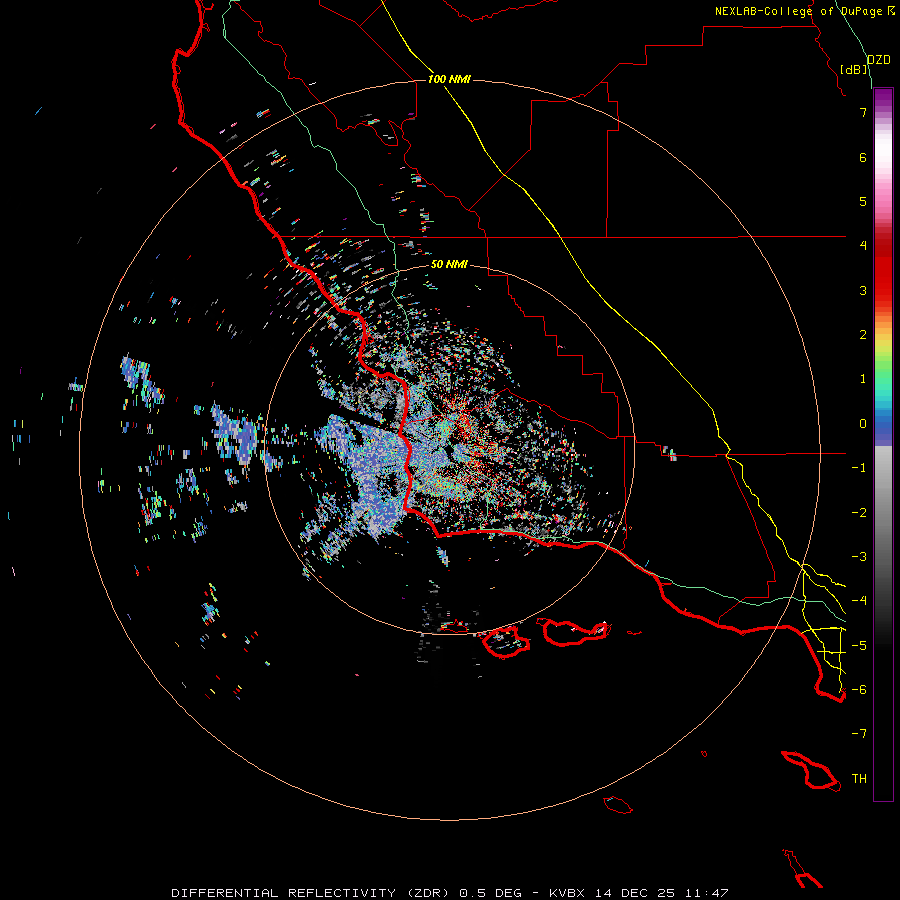This screenshot has width=900, height=900.
Task: Click the "KVBX" radar station identifier
Action: (x=567, y=893)
